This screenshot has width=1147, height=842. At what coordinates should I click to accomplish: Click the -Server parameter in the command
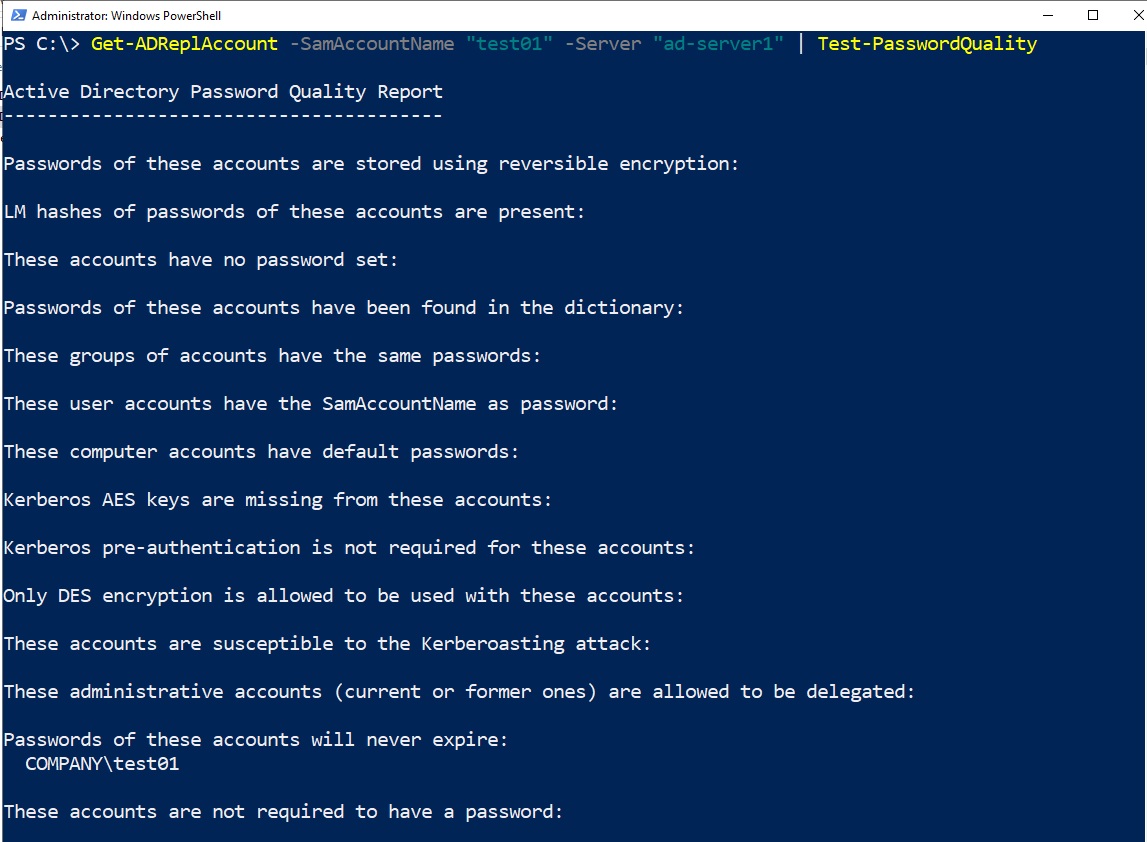tap(602, 44)
